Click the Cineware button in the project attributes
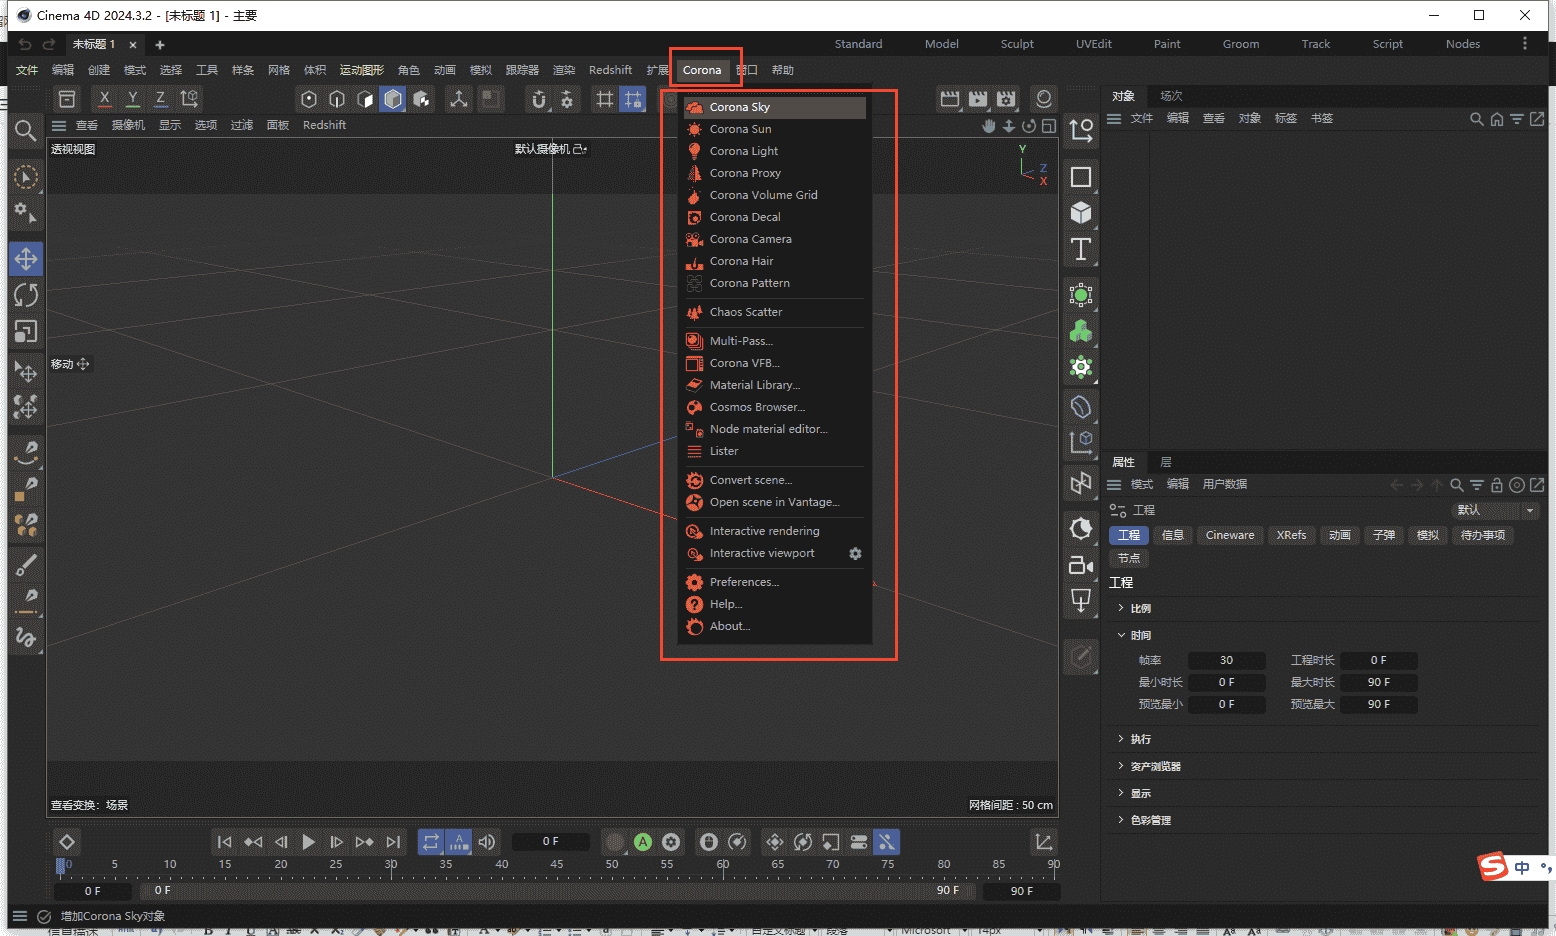 tap(1229, 535)
